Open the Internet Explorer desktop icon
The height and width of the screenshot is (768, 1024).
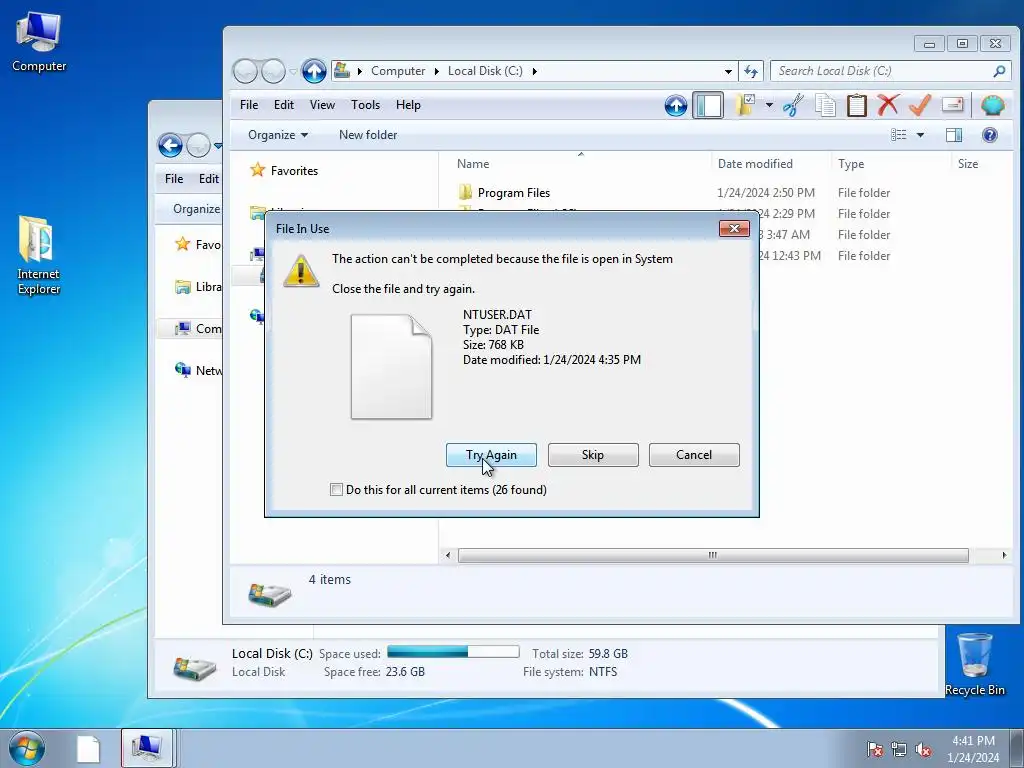(x=38, y=255)
